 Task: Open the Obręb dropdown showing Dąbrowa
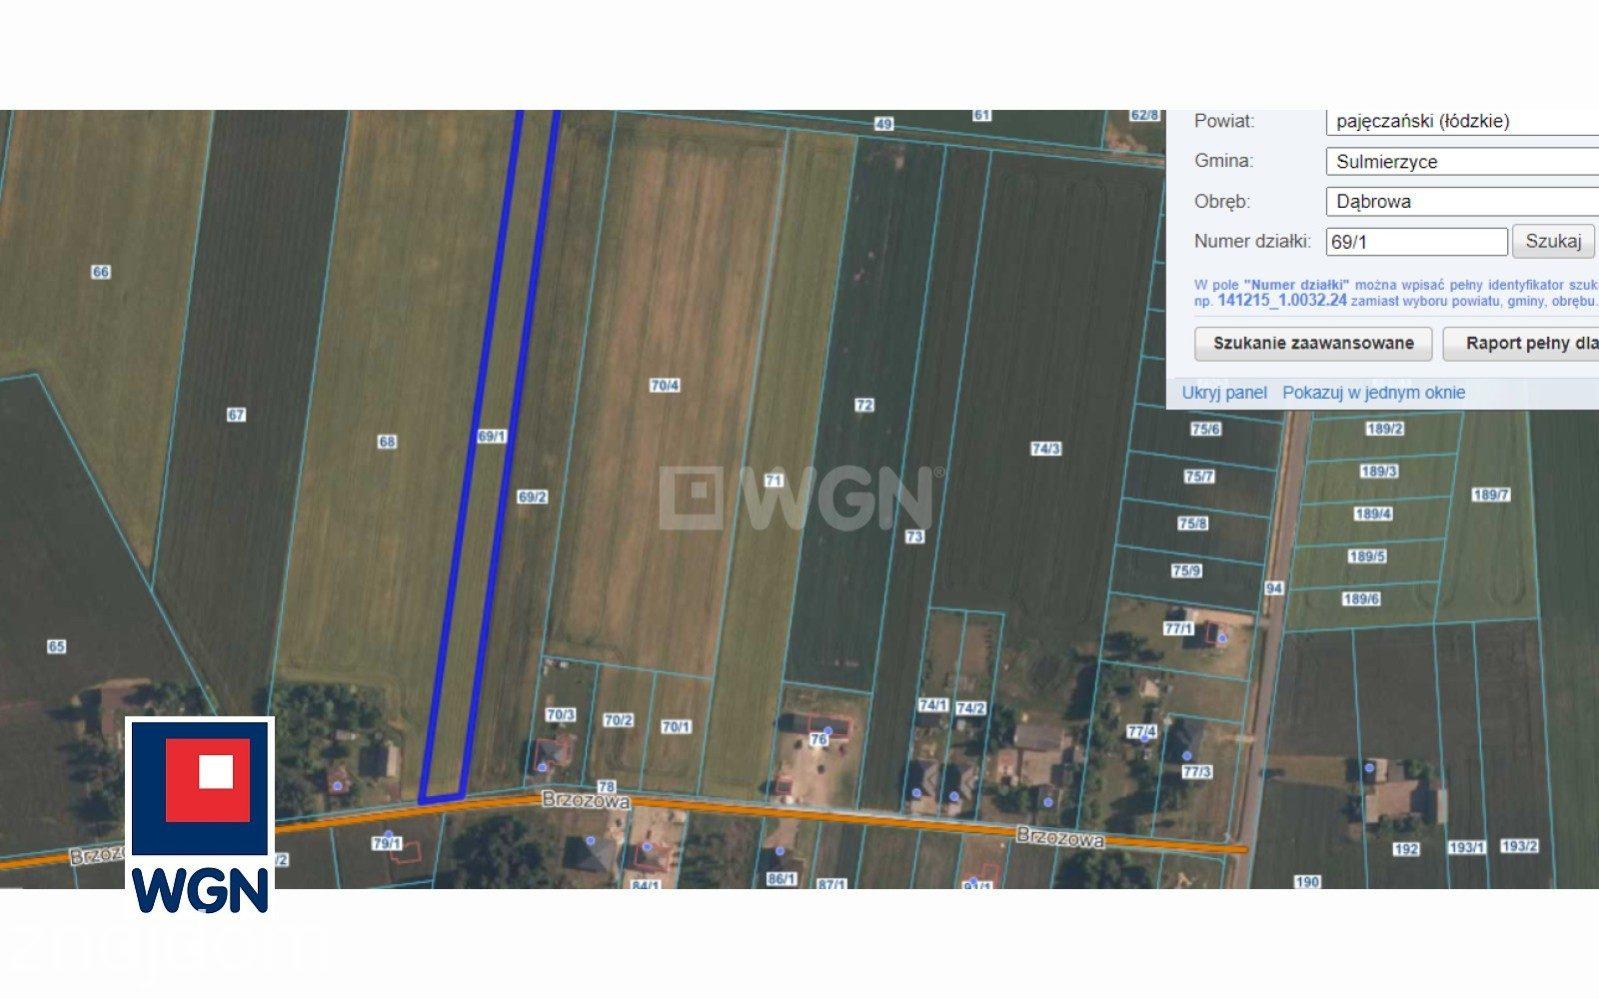point(1462,201)
